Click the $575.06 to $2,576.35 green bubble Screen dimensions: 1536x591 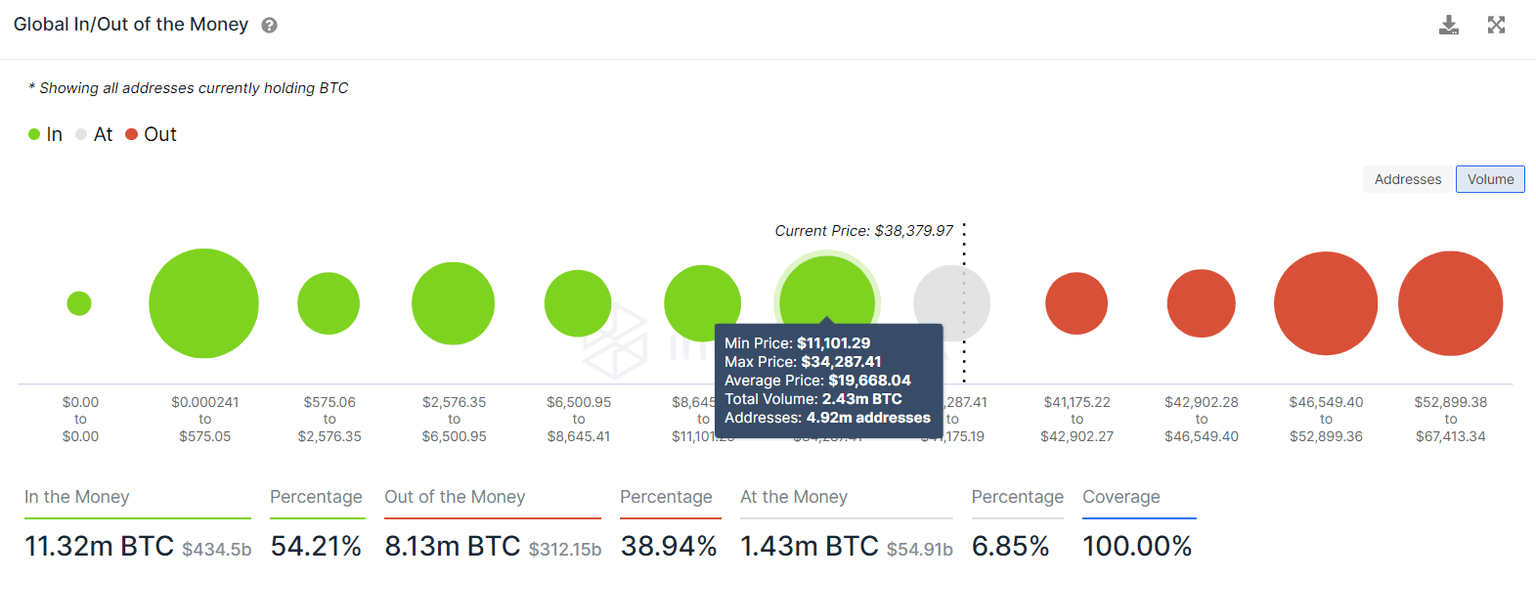coord(328,303)
